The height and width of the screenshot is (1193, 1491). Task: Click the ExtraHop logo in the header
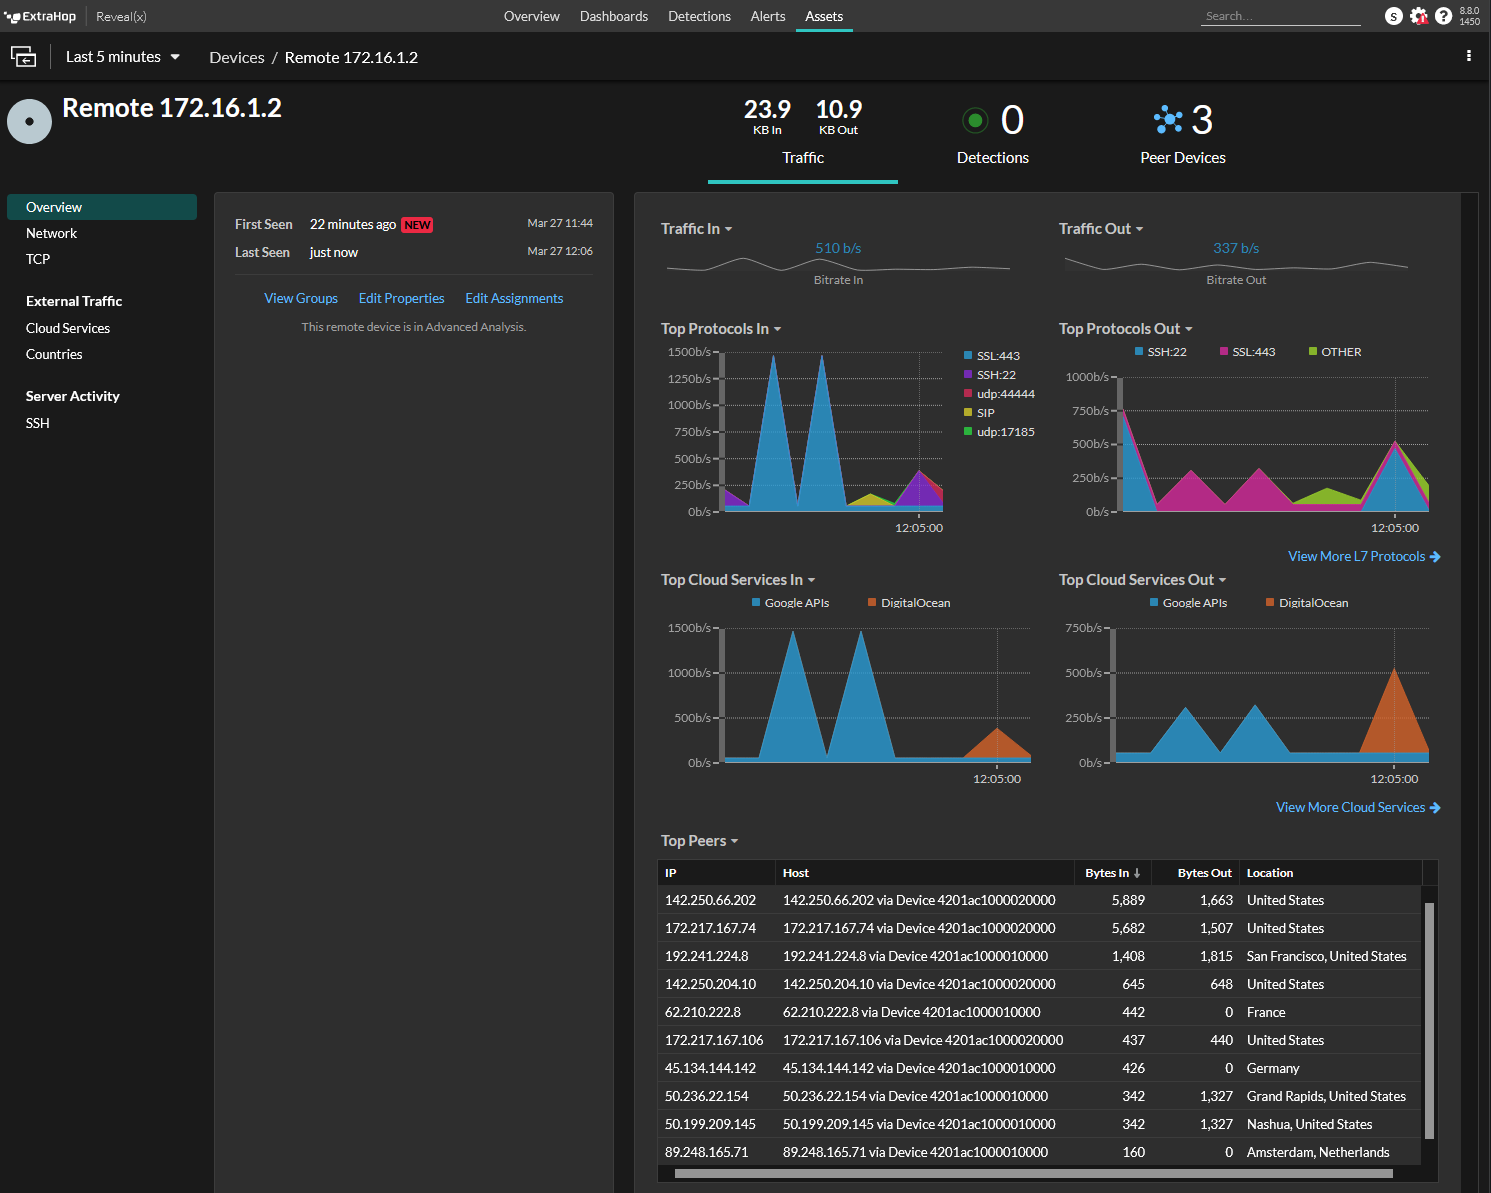point(41,16)
